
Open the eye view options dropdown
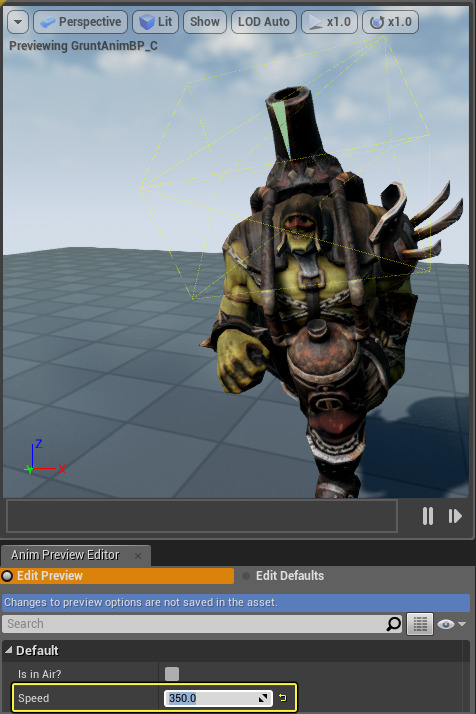coord(451,624)
